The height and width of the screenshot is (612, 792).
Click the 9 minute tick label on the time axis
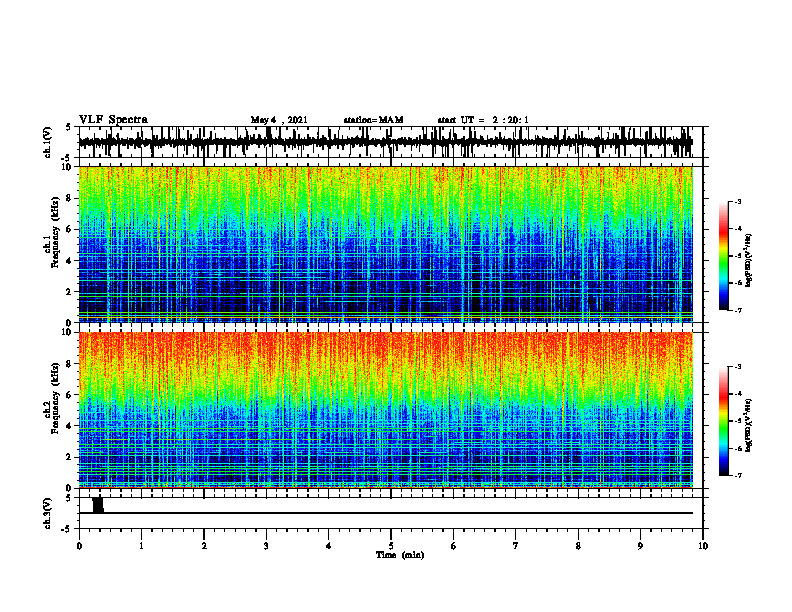(640, 546)
